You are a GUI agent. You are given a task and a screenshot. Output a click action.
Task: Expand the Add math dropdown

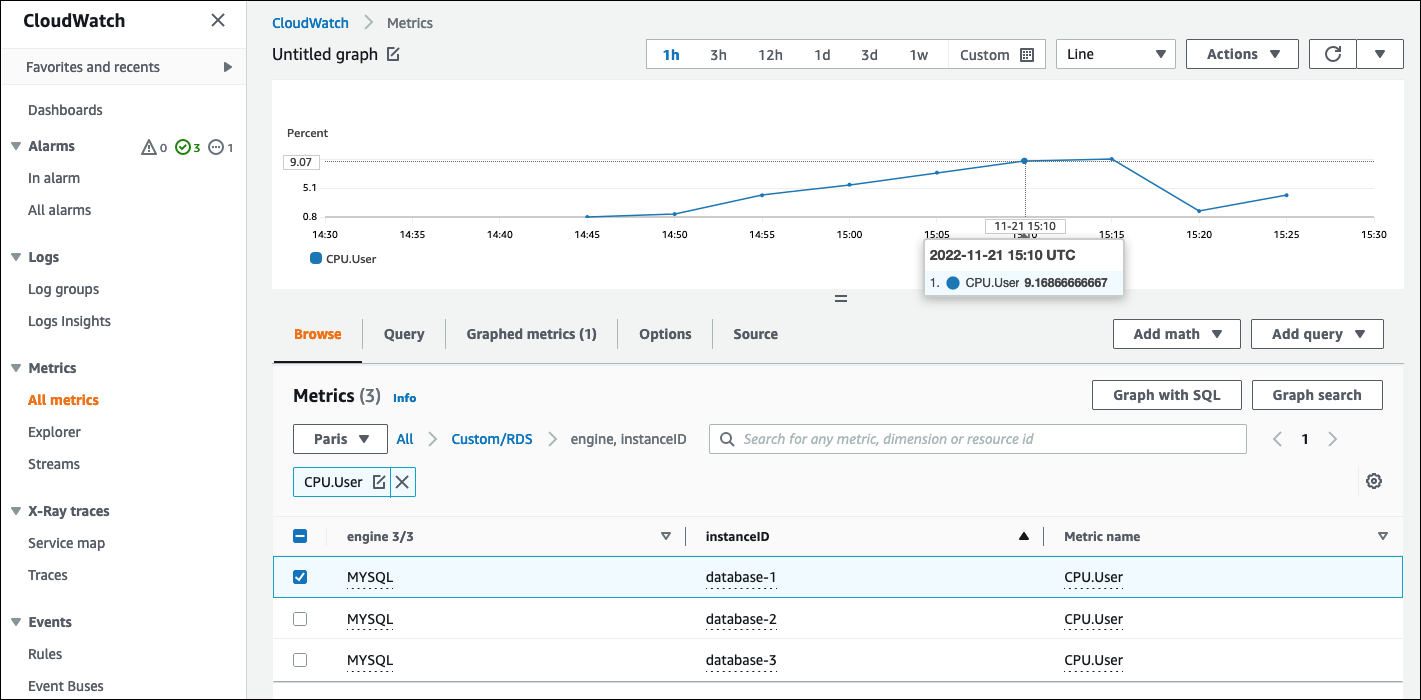(x=1176, y=334)
